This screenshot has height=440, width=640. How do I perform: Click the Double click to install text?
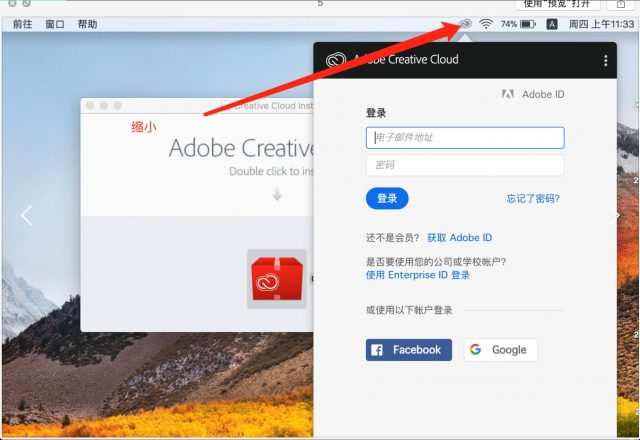271,171
